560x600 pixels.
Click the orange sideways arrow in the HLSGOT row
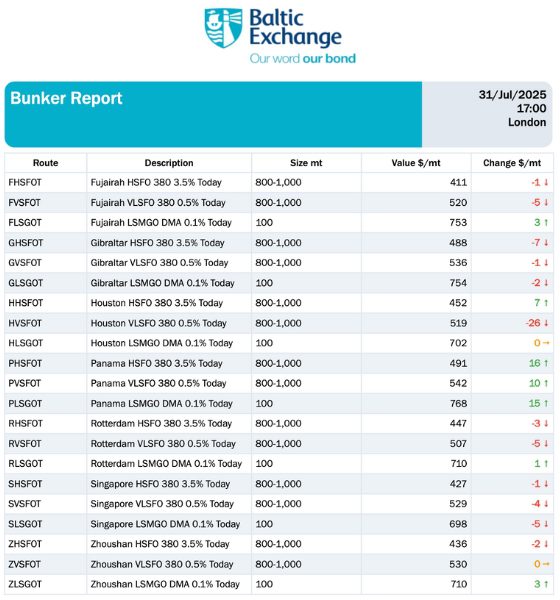[x=546, y=343]
